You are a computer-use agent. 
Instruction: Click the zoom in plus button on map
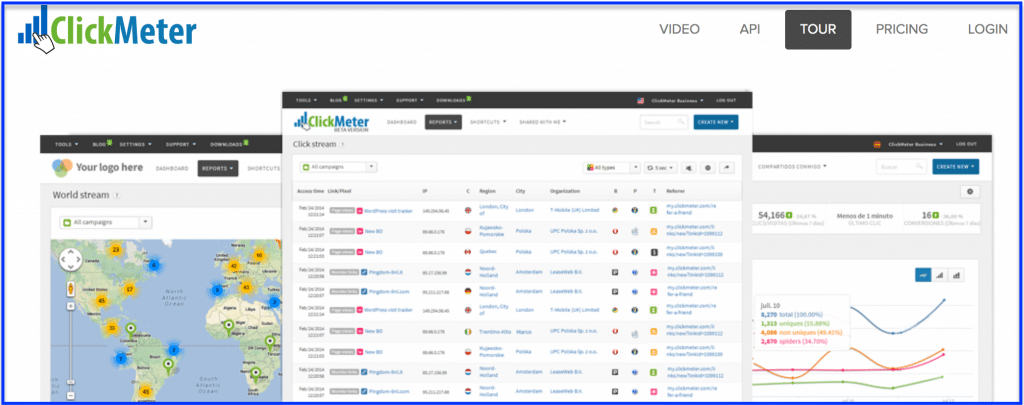tap(70, 305)
